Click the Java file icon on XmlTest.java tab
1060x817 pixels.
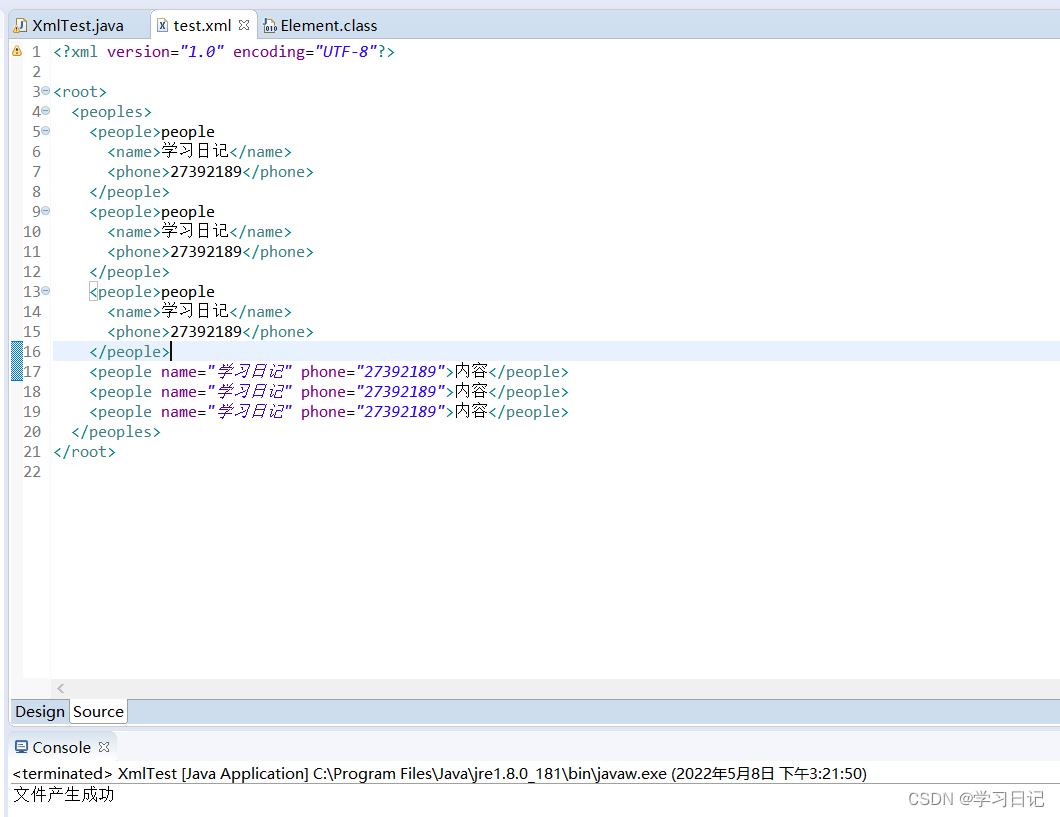pyautogui.click(x=21, y=26)
